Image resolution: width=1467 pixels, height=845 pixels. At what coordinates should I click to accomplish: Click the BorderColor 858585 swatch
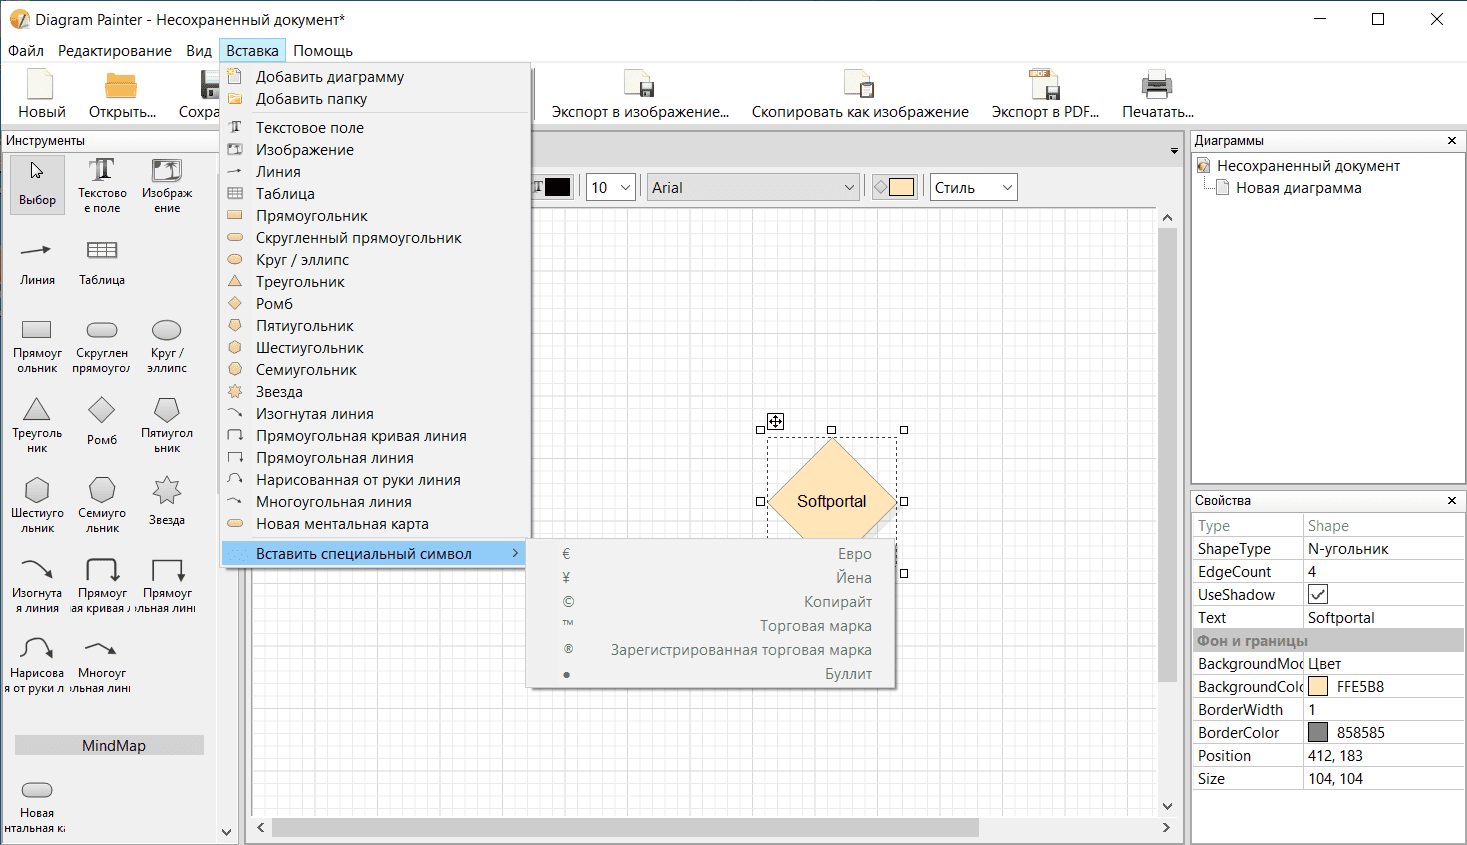pyautogui.click(x=1318, y=732)
